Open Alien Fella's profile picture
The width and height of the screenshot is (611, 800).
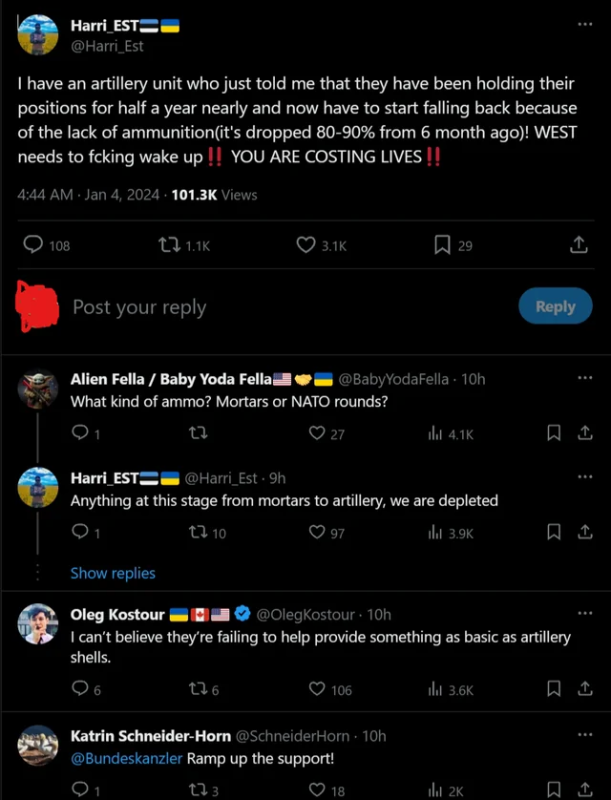(x=38, y=388)
